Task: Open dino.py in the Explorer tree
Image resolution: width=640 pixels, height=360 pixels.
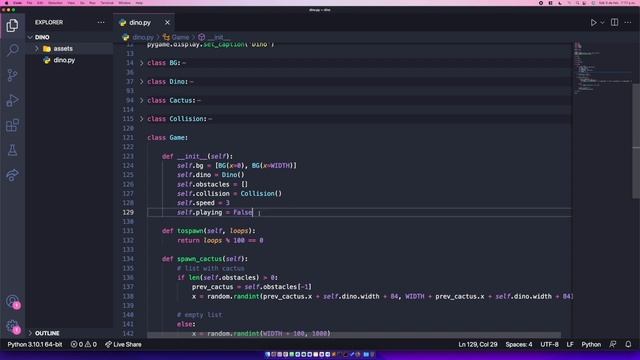Action: tap(64, 60)
